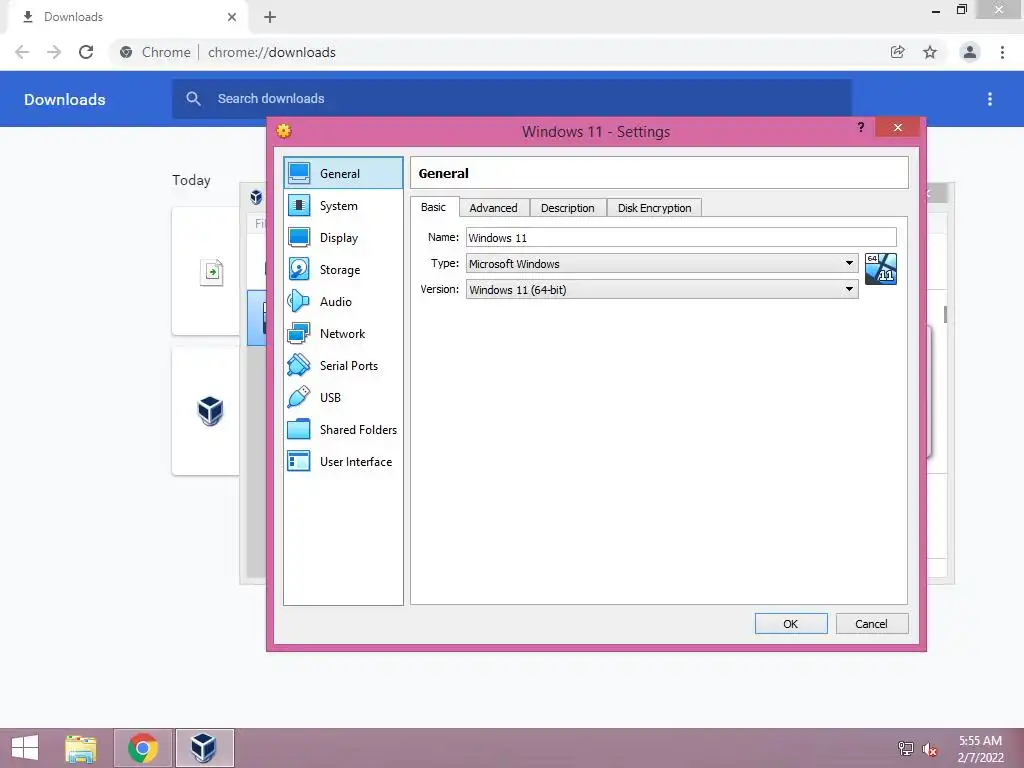Select the General monitor icon in sidebar
Image resolution: width=1024 pixels, height=768 pixels.
[299, 174]
